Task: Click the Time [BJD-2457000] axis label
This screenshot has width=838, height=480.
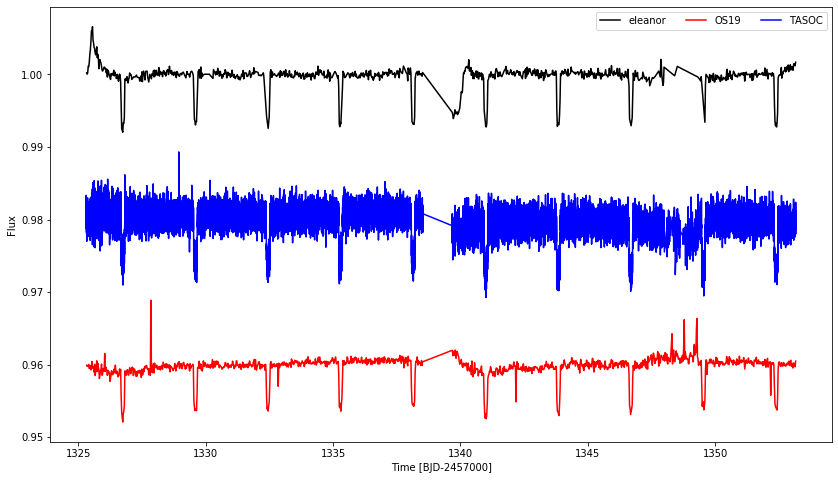Action: [x=441, y=467]
